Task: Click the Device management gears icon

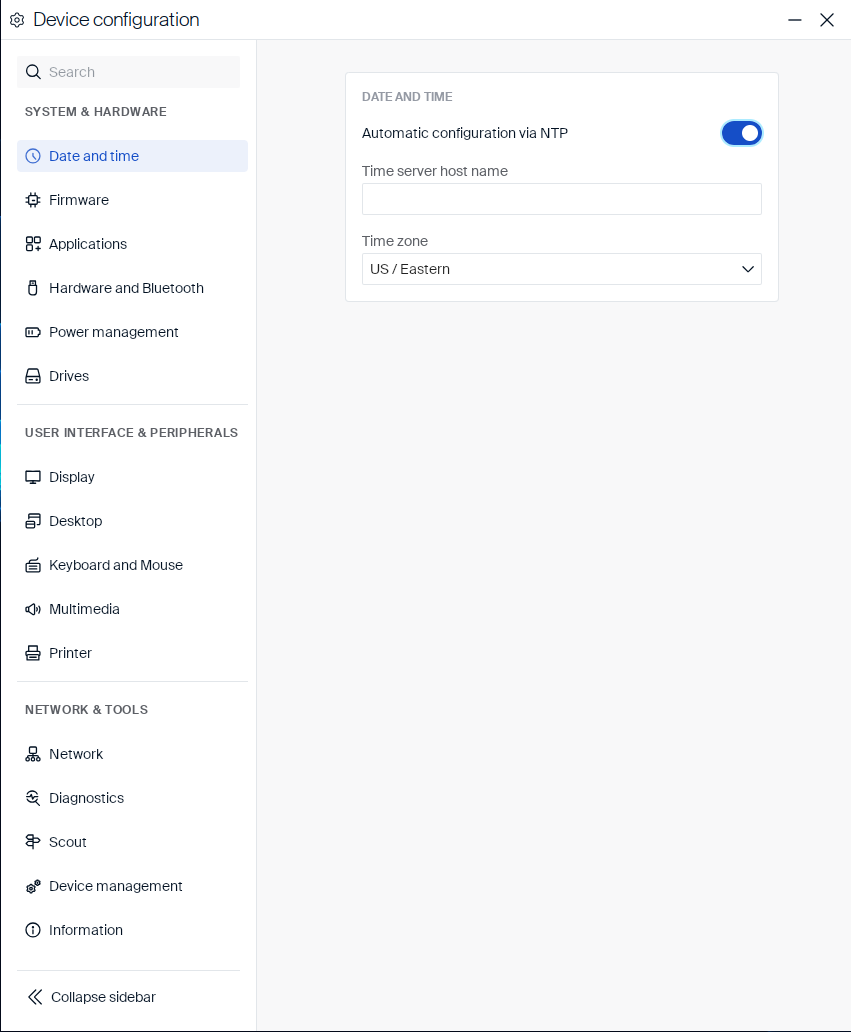Action: coord(33,887)
